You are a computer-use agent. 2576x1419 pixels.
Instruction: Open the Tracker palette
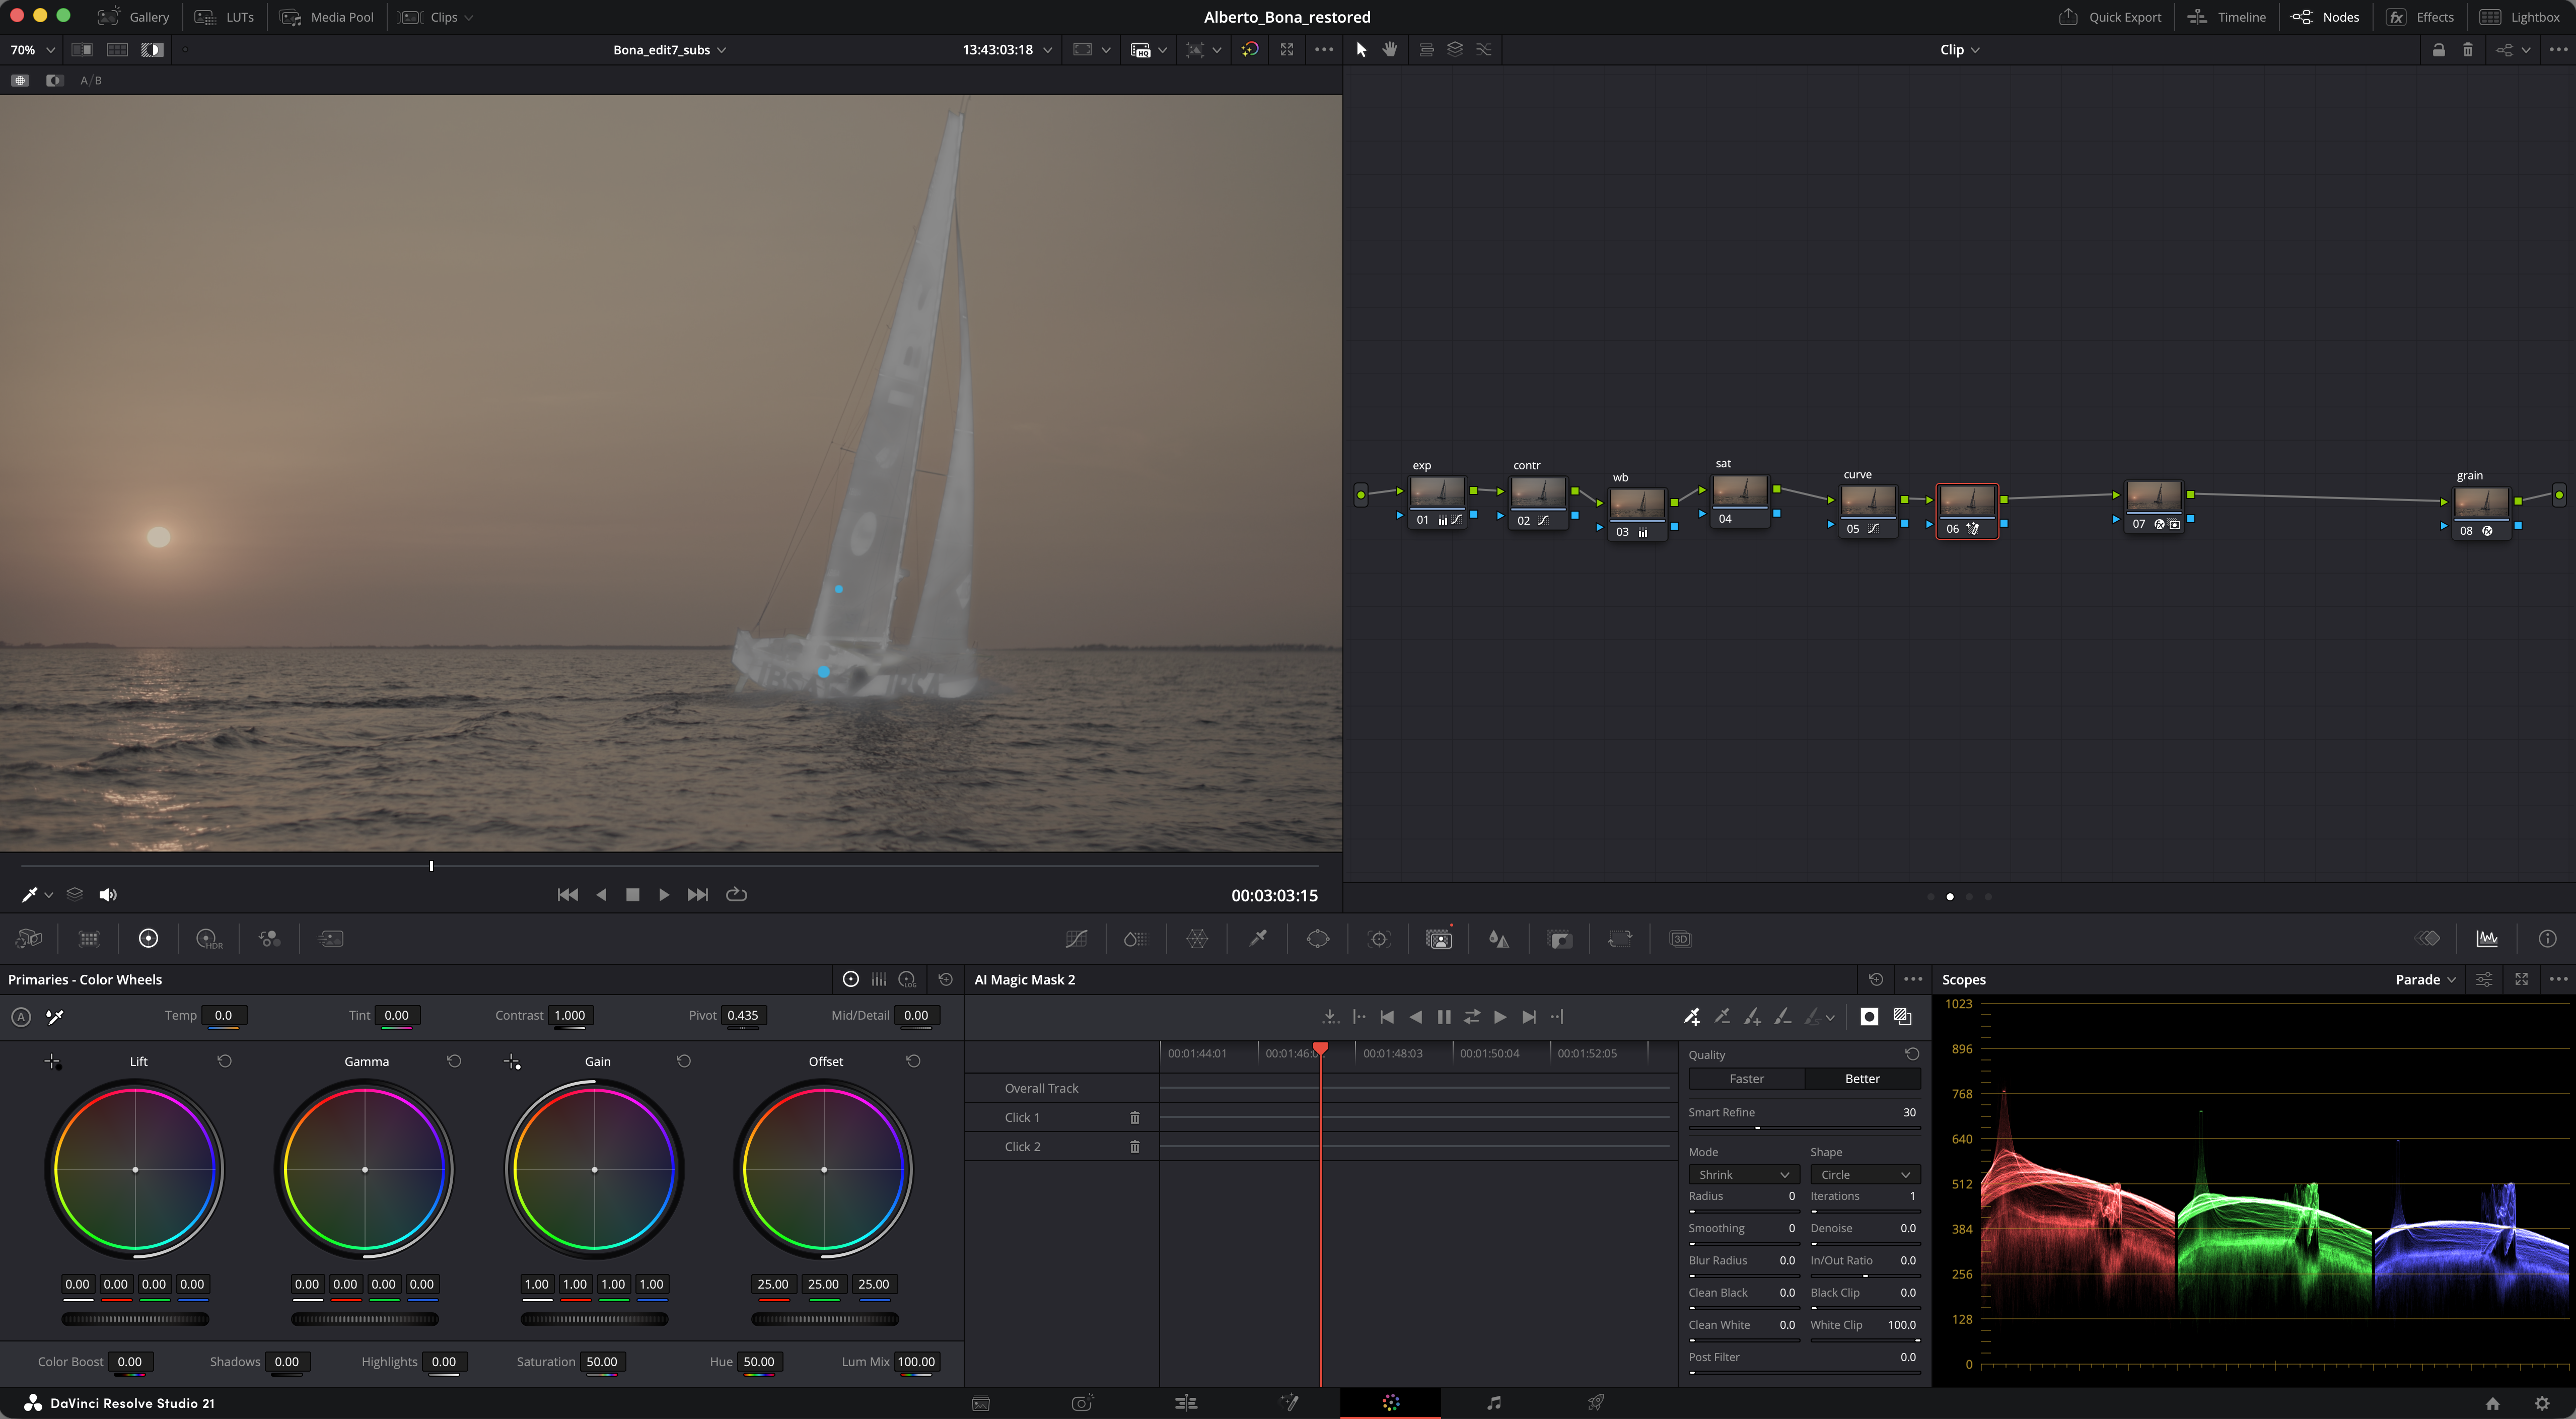[x=1379, y=939]
